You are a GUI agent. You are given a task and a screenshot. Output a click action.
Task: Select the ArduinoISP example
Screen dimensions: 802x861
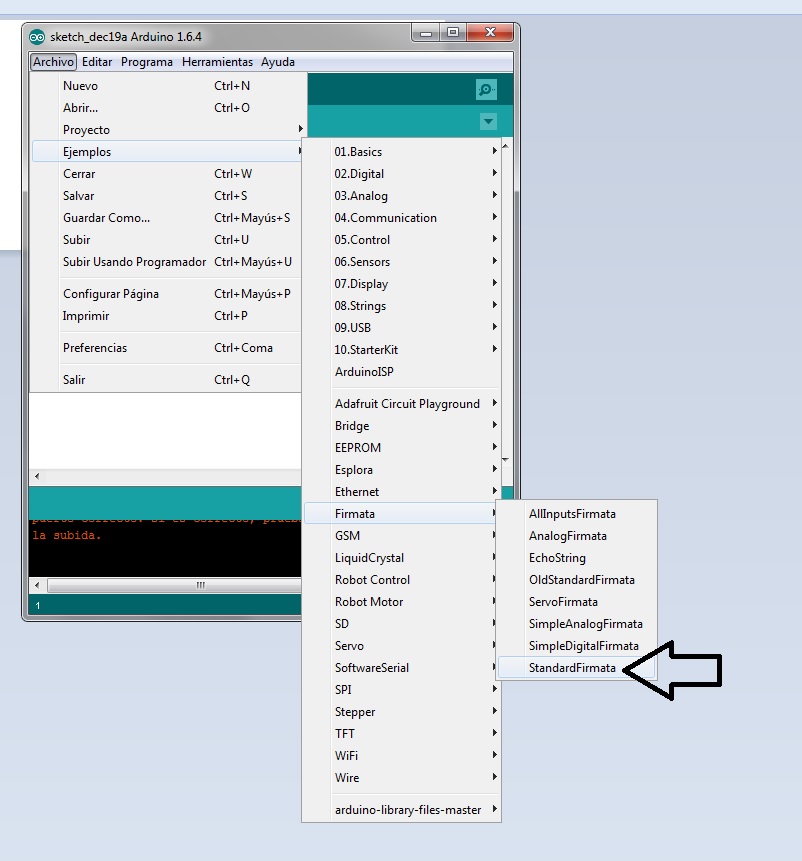pyautogui.click(x=401, y=371)
